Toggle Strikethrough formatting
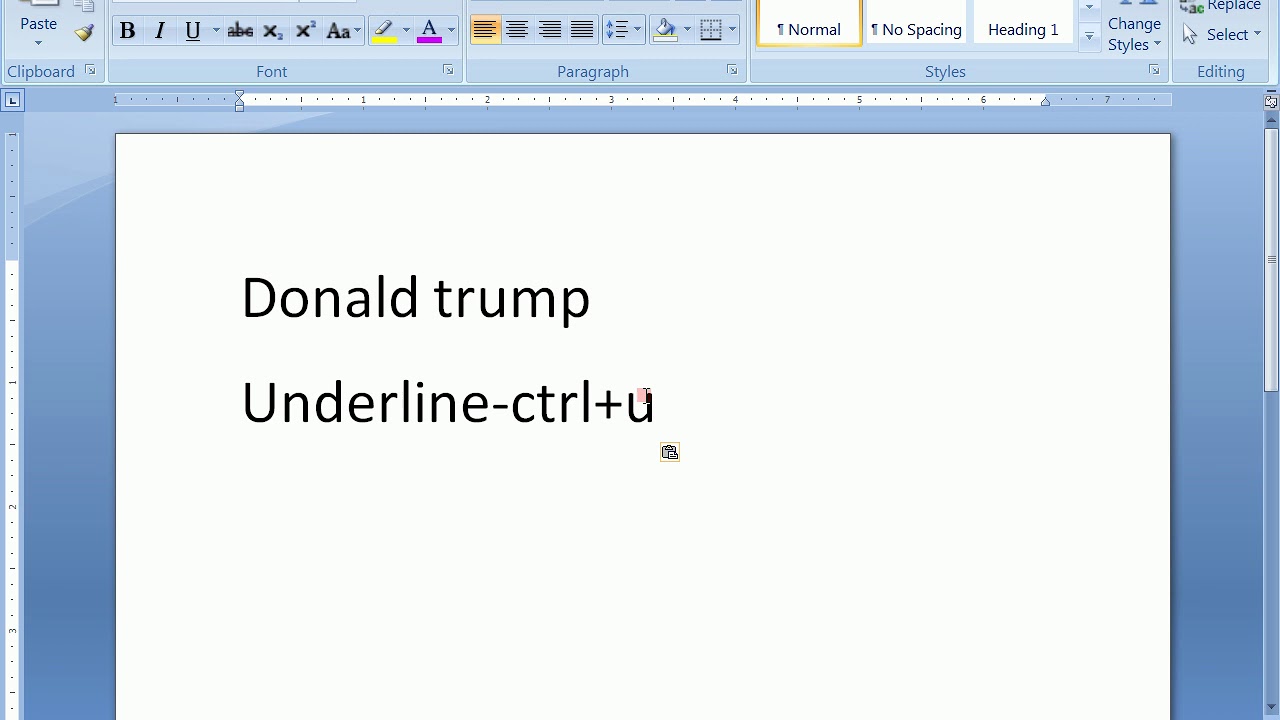This screenshot has width=1280, height=720. (240, 31)
